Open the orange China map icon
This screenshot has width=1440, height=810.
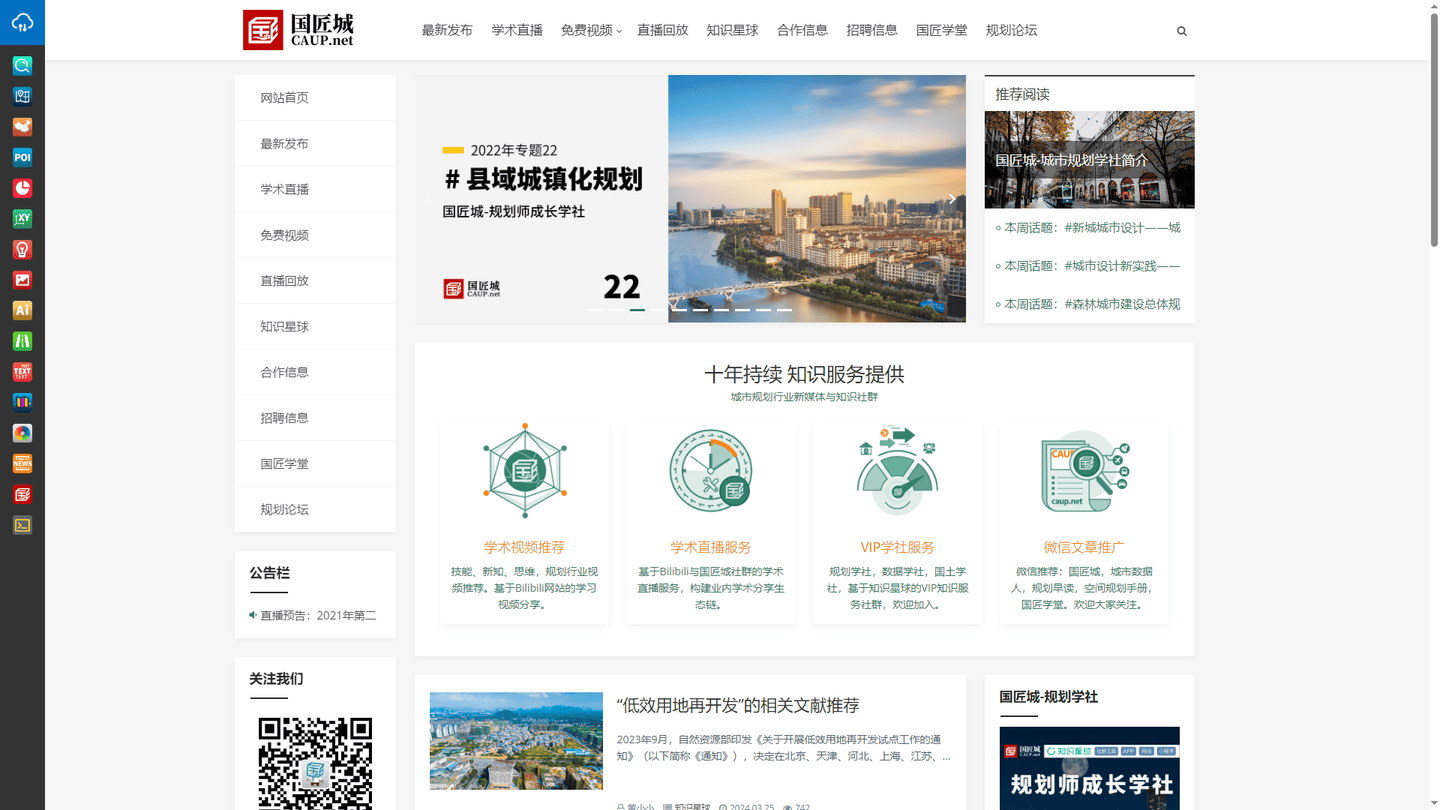point(22,127)
